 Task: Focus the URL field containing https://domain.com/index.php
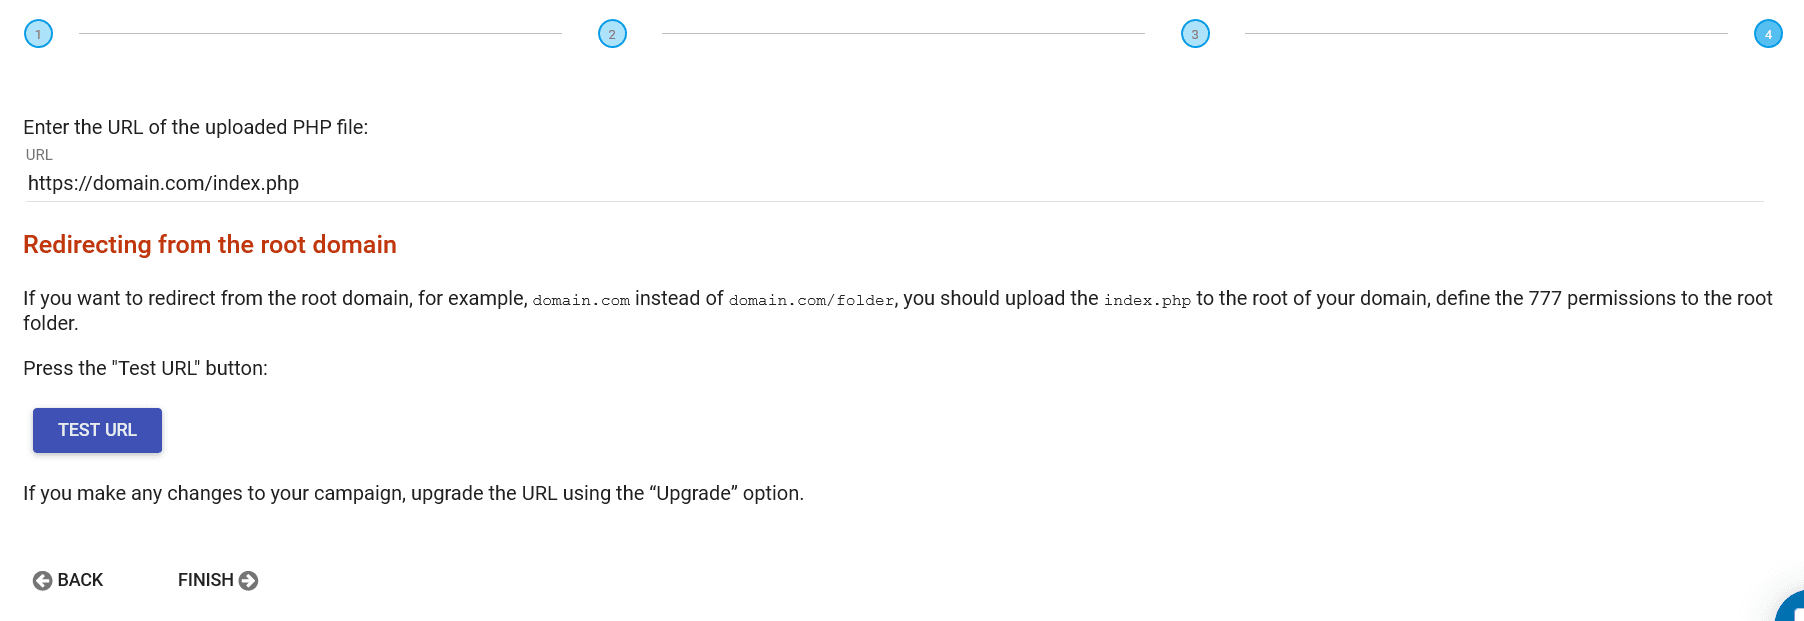894,183
